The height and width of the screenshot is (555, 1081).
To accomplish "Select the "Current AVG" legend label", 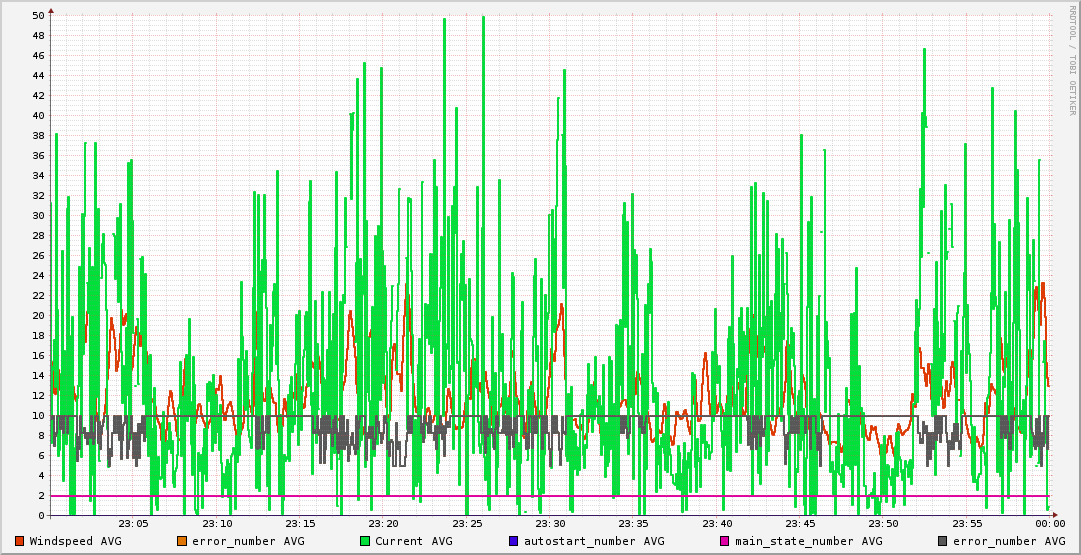I will coord(413,541).
